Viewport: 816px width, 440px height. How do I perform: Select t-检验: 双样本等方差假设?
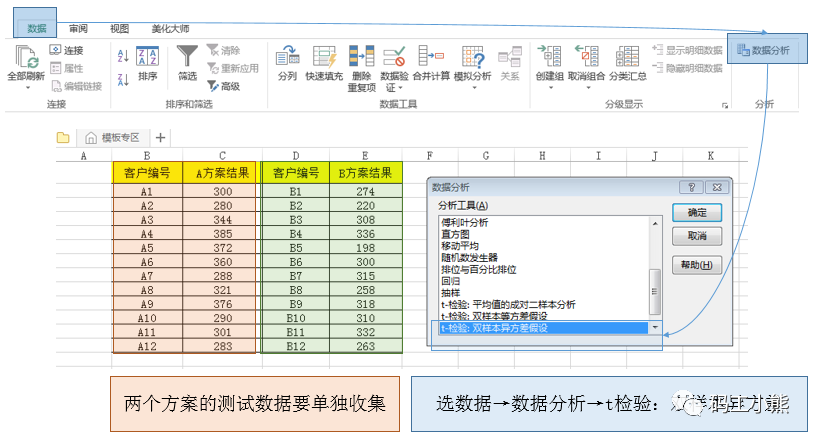click(494, 316)
